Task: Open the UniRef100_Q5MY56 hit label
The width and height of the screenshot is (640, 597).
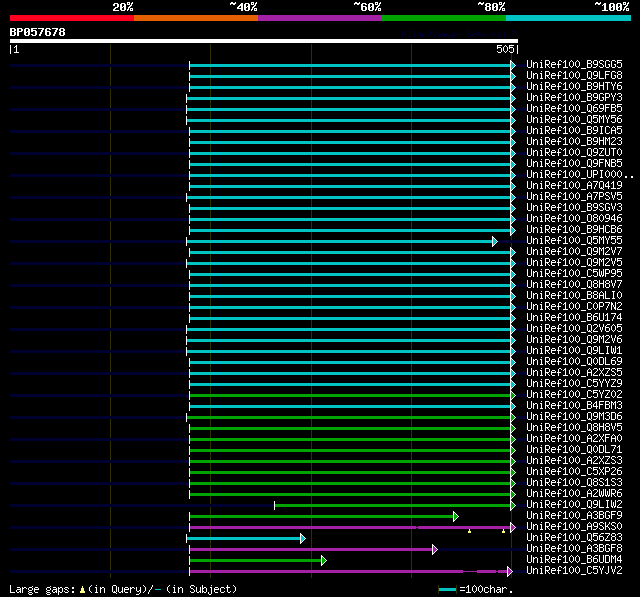Action: click(574, 120)
